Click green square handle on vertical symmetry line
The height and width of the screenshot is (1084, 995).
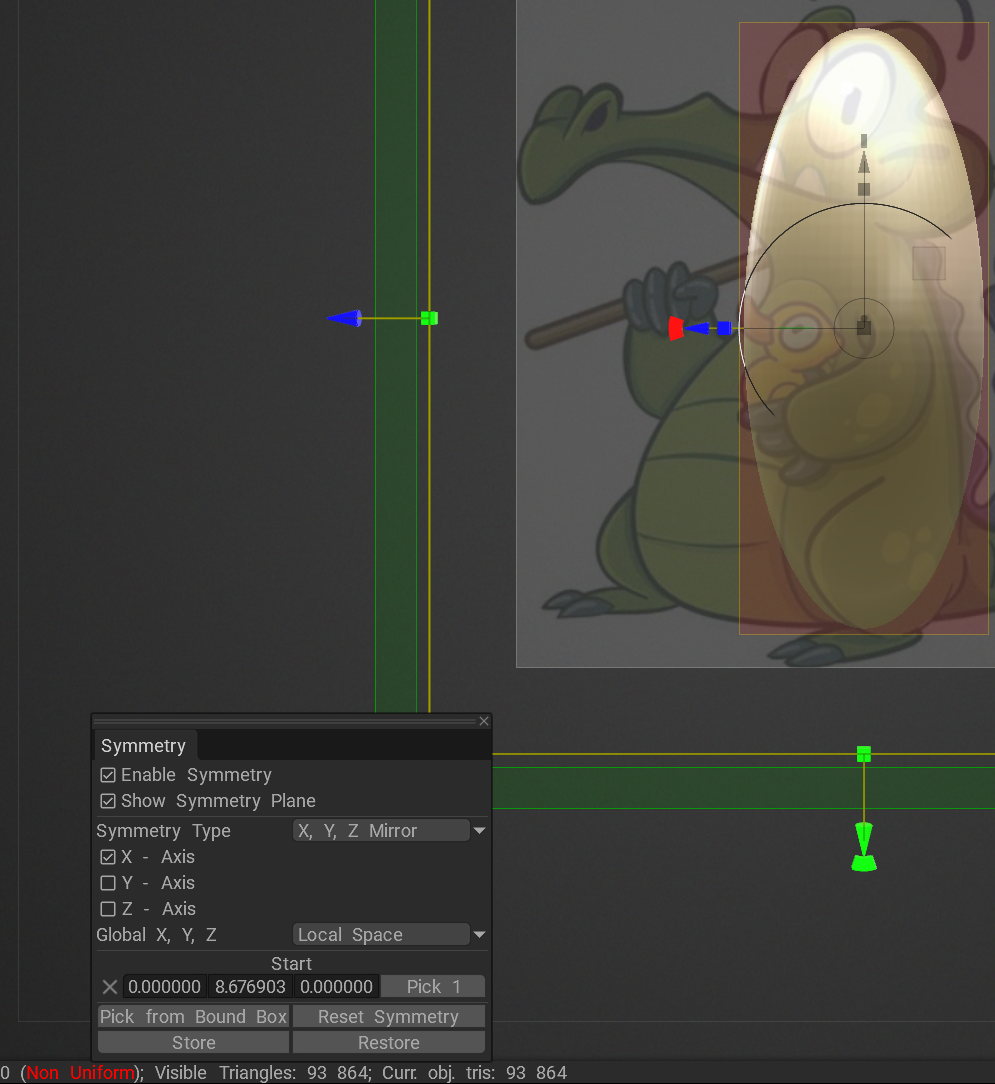[x=429, y=318]
